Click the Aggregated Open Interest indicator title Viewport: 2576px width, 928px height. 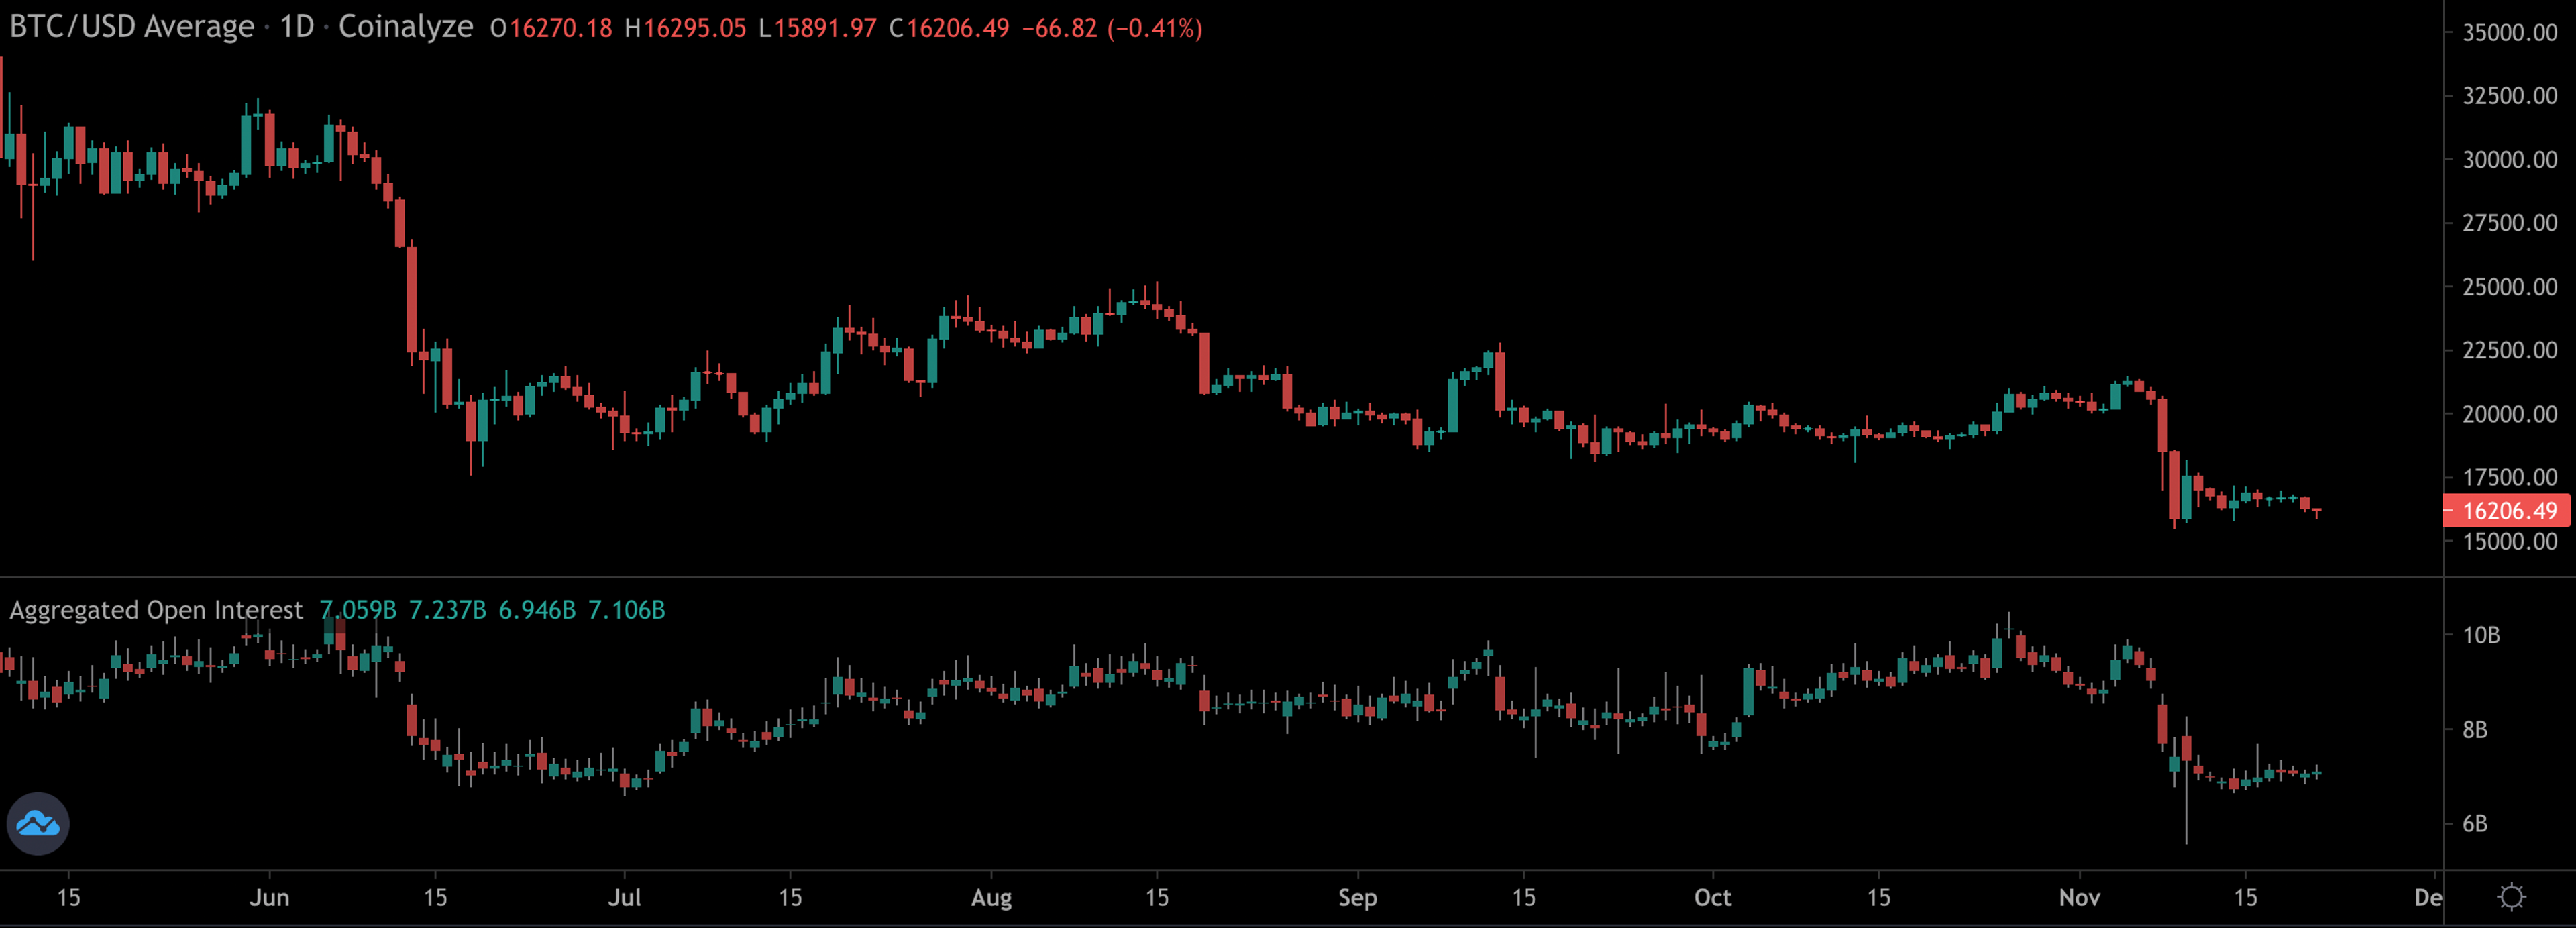coord(156,610)
